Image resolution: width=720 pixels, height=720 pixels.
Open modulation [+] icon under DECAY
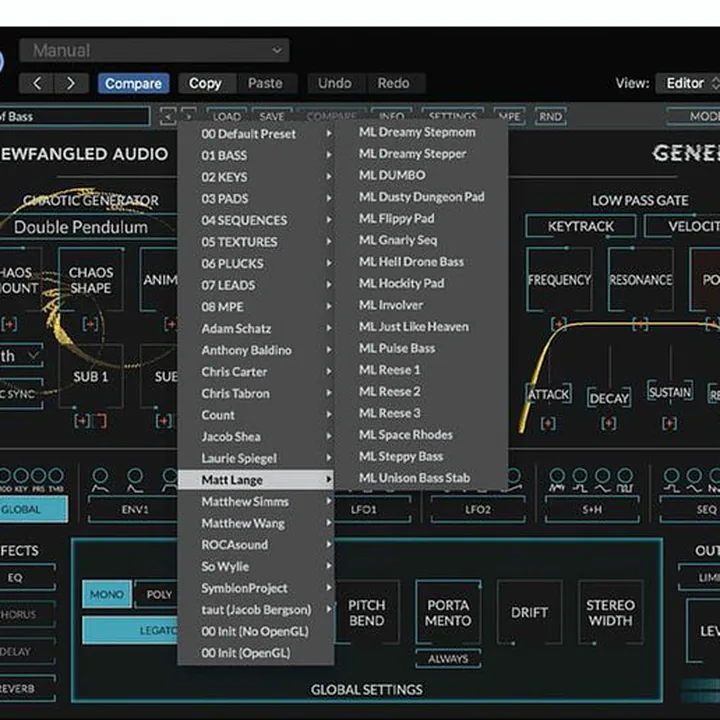[x=608, y=423]
